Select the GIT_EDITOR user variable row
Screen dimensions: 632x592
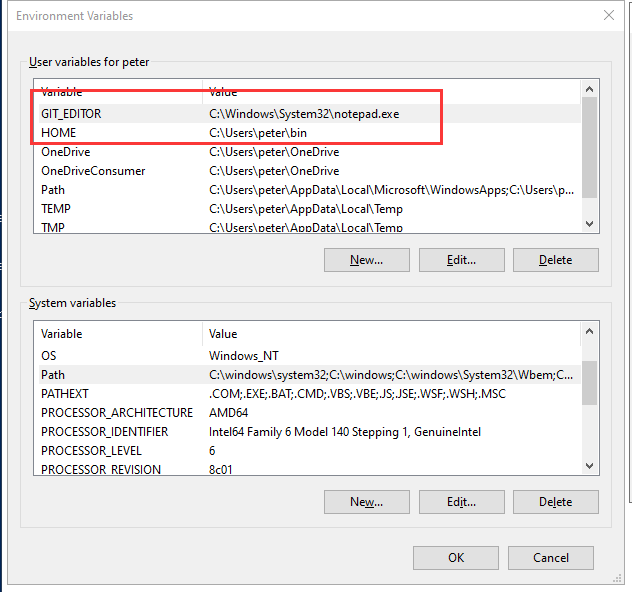pyautogui.click(x=71, y=114)
